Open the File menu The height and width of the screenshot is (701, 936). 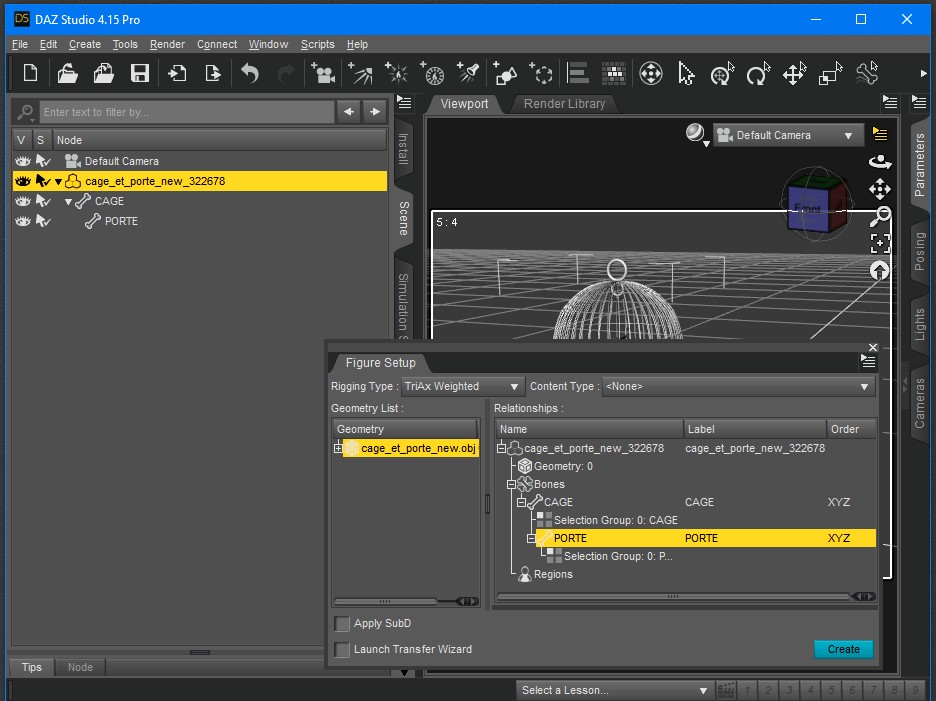coord(20,44)
